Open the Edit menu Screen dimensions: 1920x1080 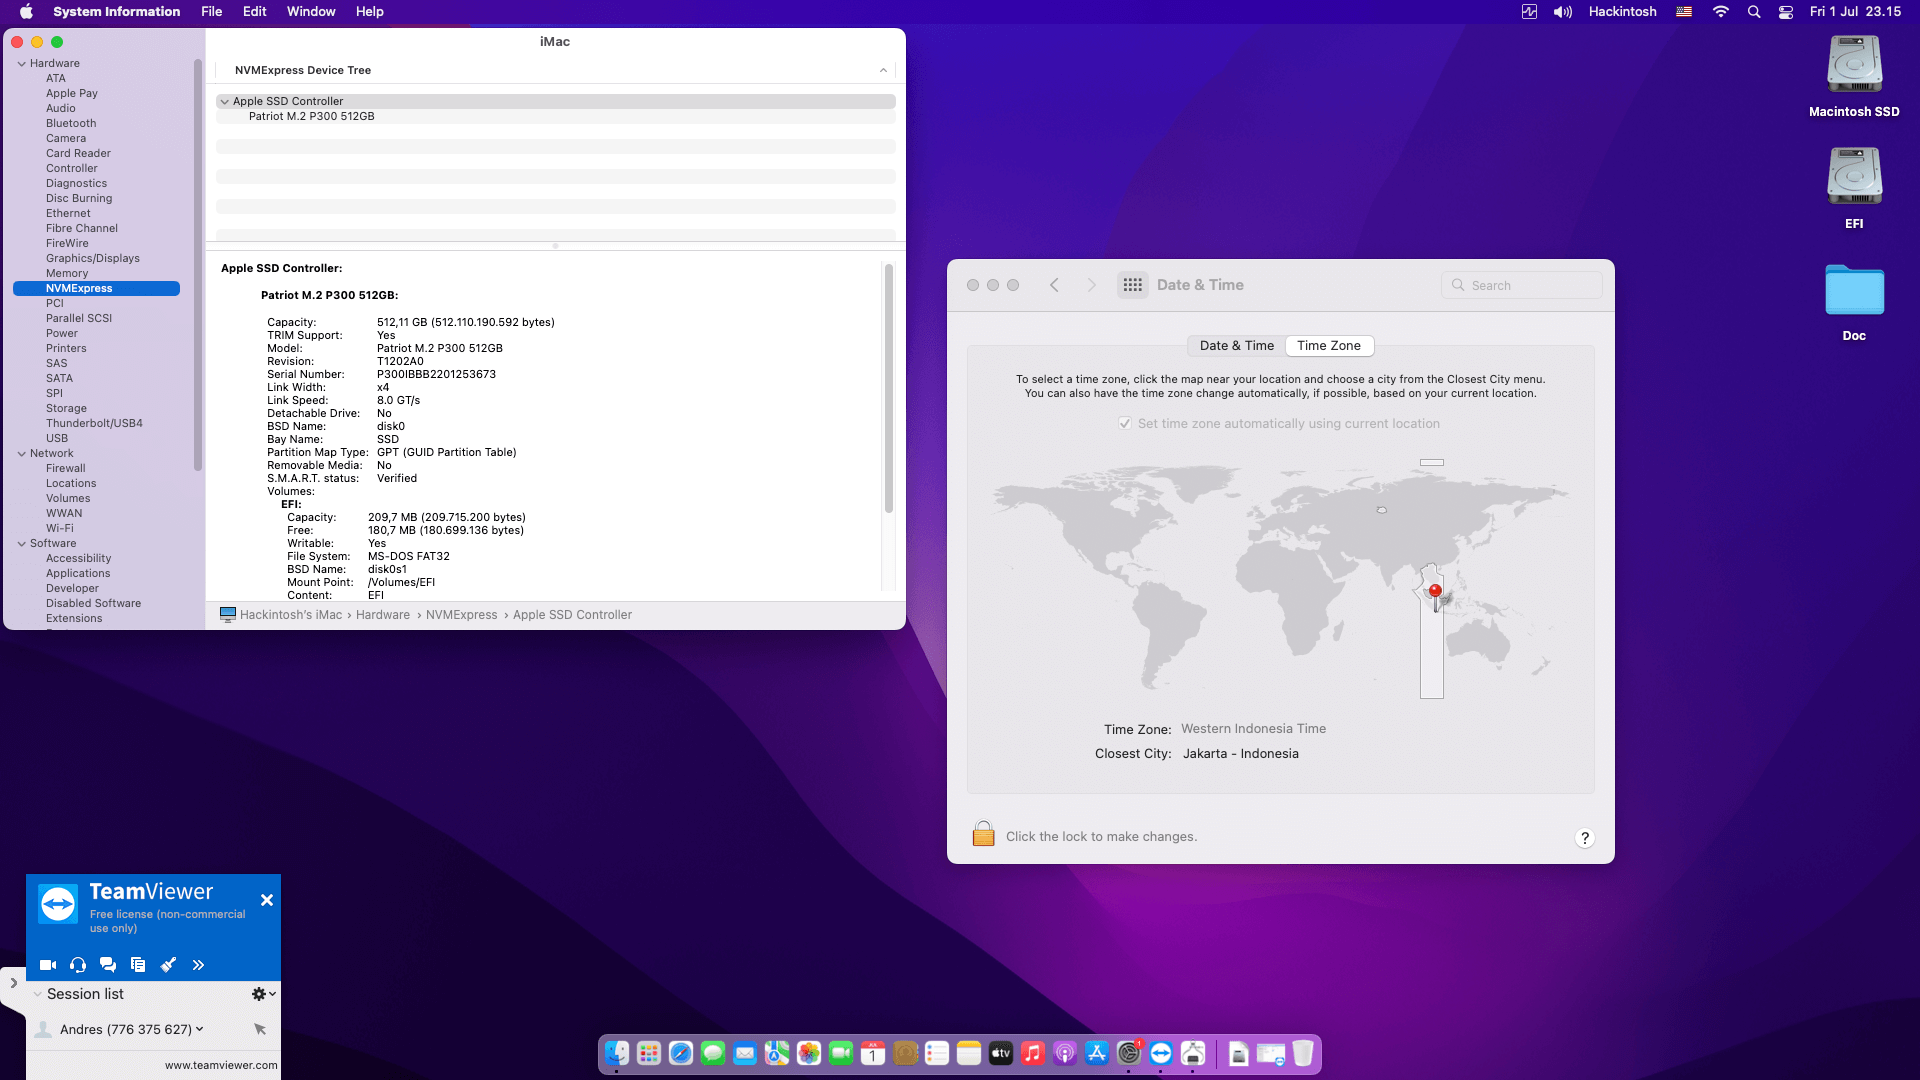(x=255, y=12)
